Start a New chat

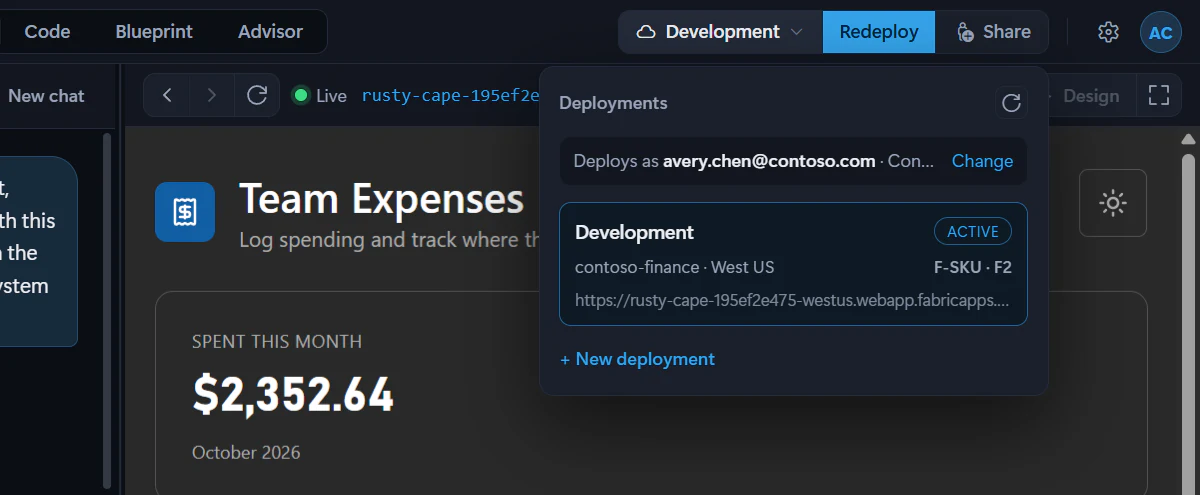(x=46, y=96)
